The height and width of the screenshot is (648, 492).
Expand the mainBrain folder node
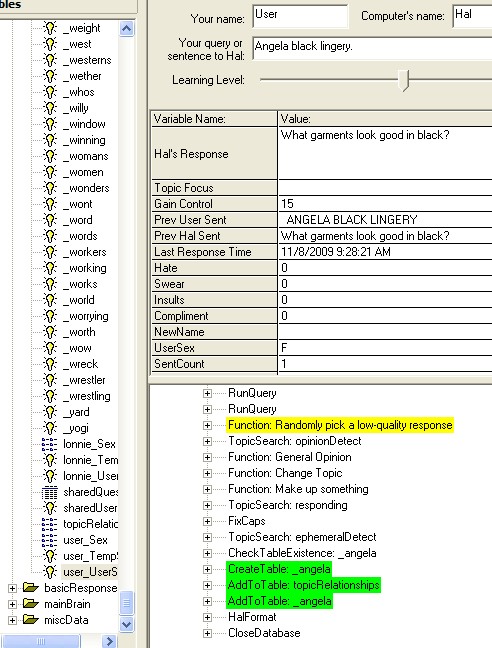click(12, 604)
